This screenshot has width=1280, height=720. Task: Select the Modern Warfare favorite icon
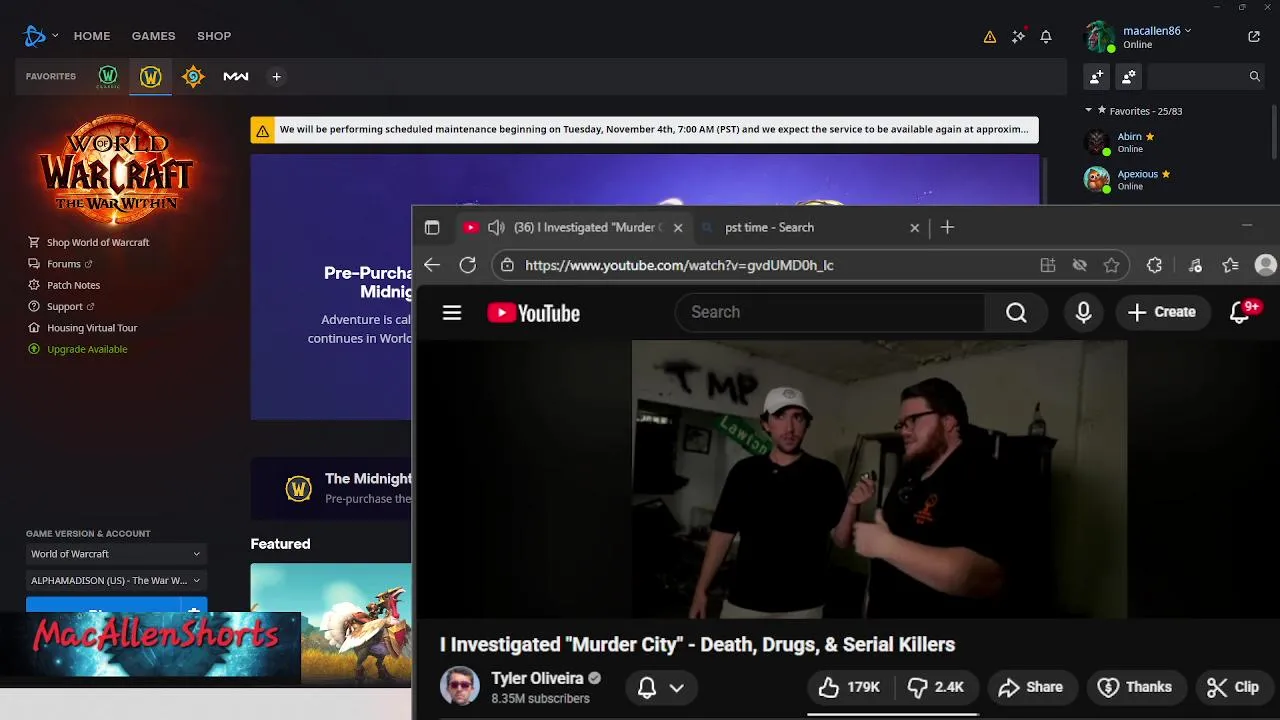click(x=236, y=76)
